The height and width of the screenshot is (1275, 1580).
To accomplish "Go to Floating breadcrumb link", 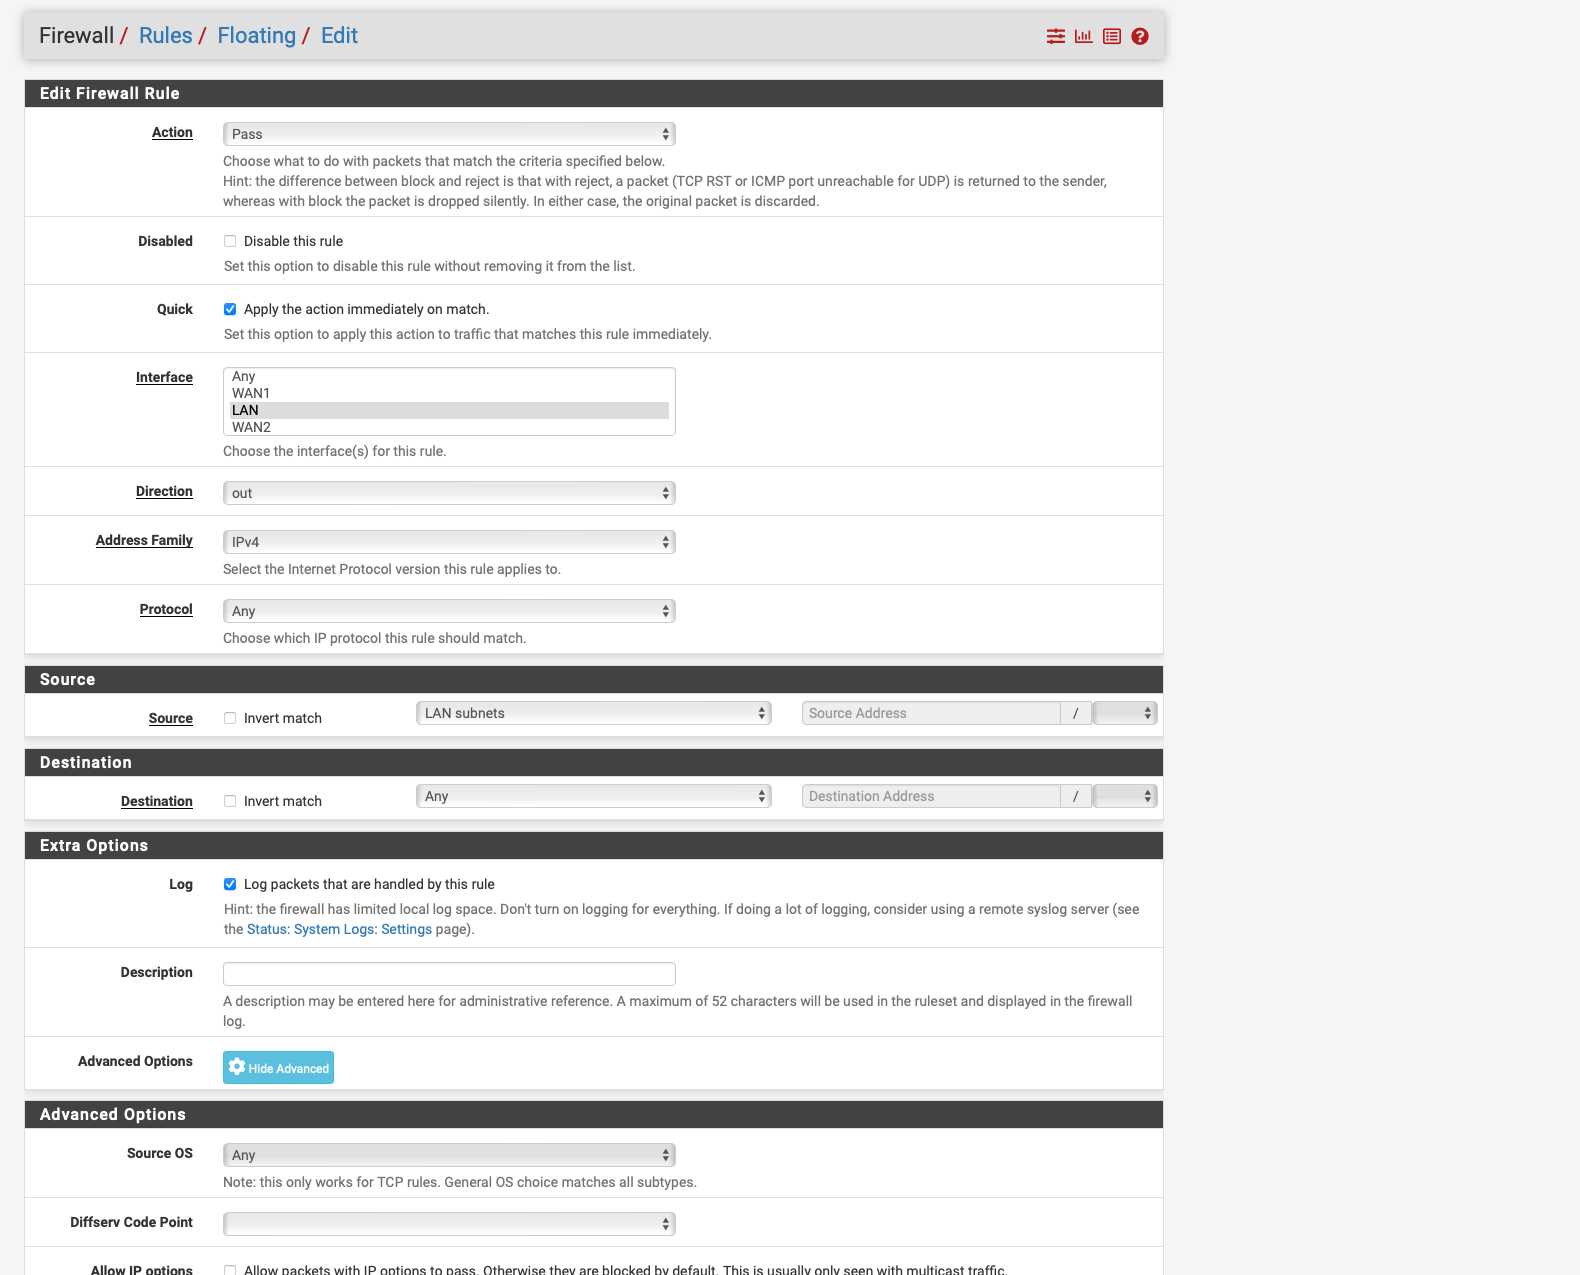I will click(x=257, y=36).
